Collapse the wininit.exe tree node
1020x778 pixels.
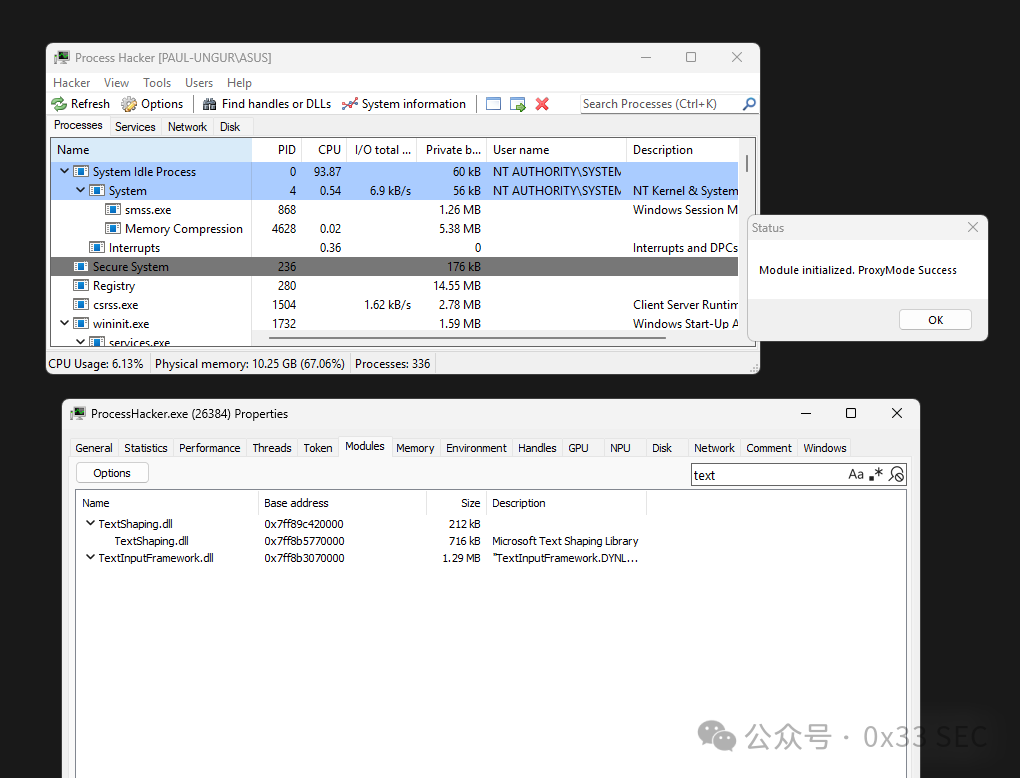pyautogui.click(x=64, y=323)
